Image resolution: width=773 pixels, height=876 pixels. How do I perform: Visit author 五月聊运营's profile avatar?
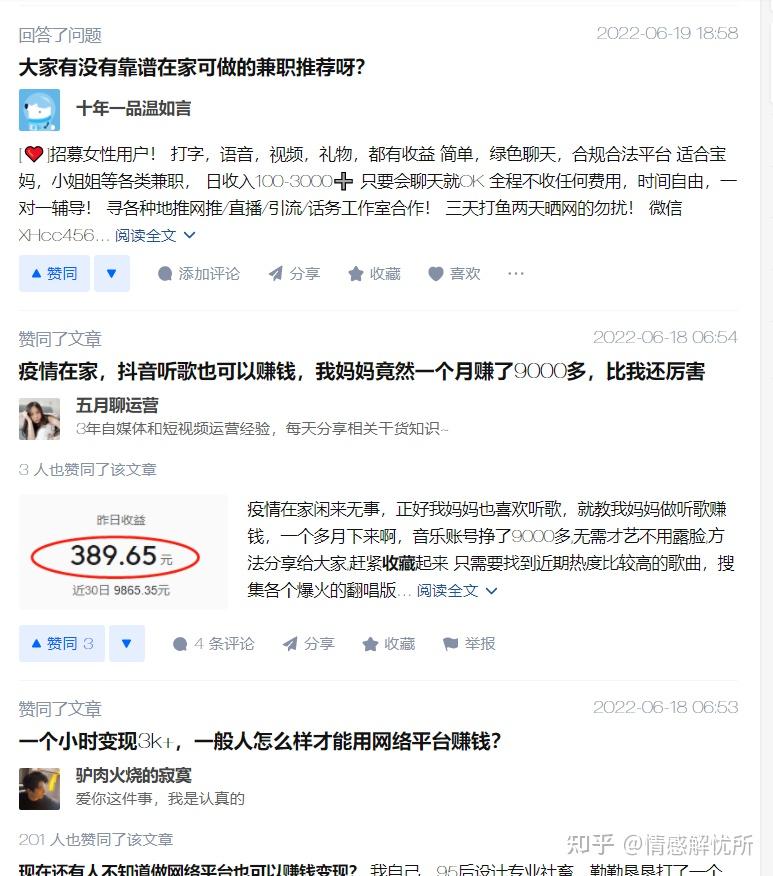pyautogui.click(x=39, y=419)
